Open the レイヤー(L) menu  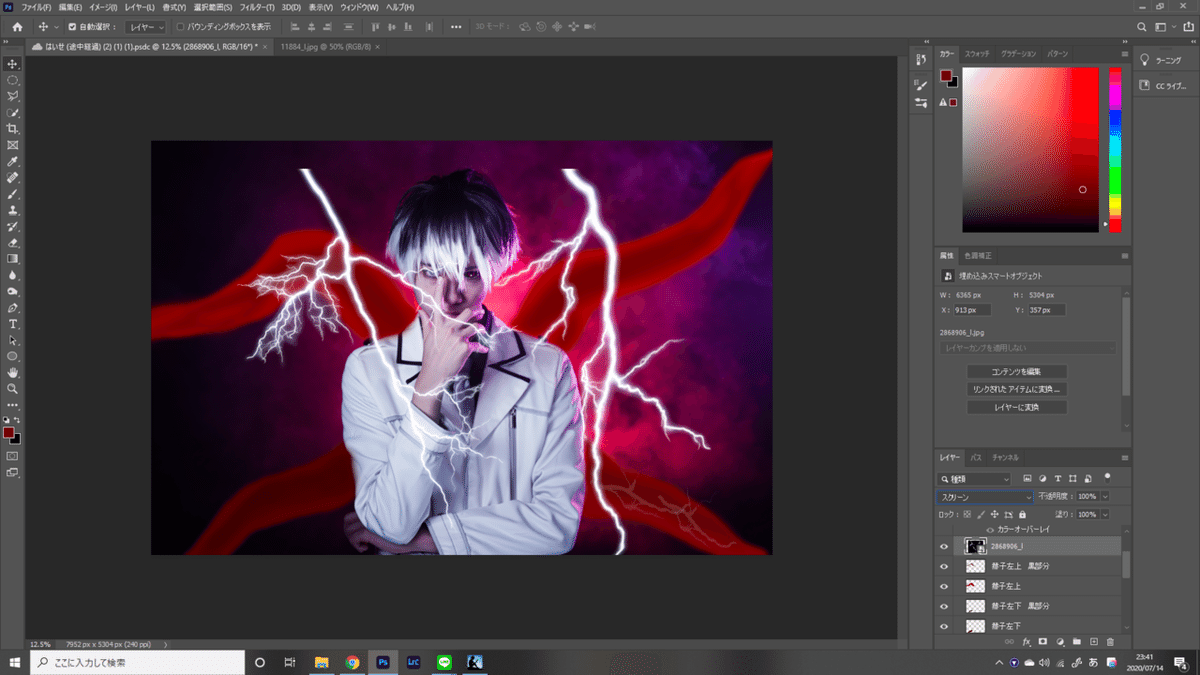coord(139,7)
